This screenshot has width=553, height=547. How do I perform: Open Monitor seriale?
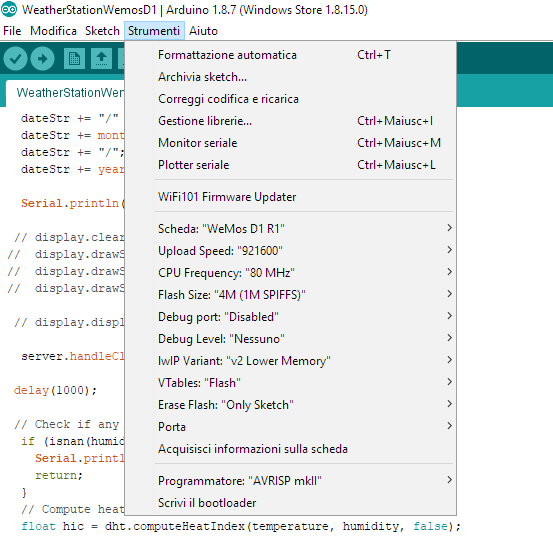[x=291, y=143]
